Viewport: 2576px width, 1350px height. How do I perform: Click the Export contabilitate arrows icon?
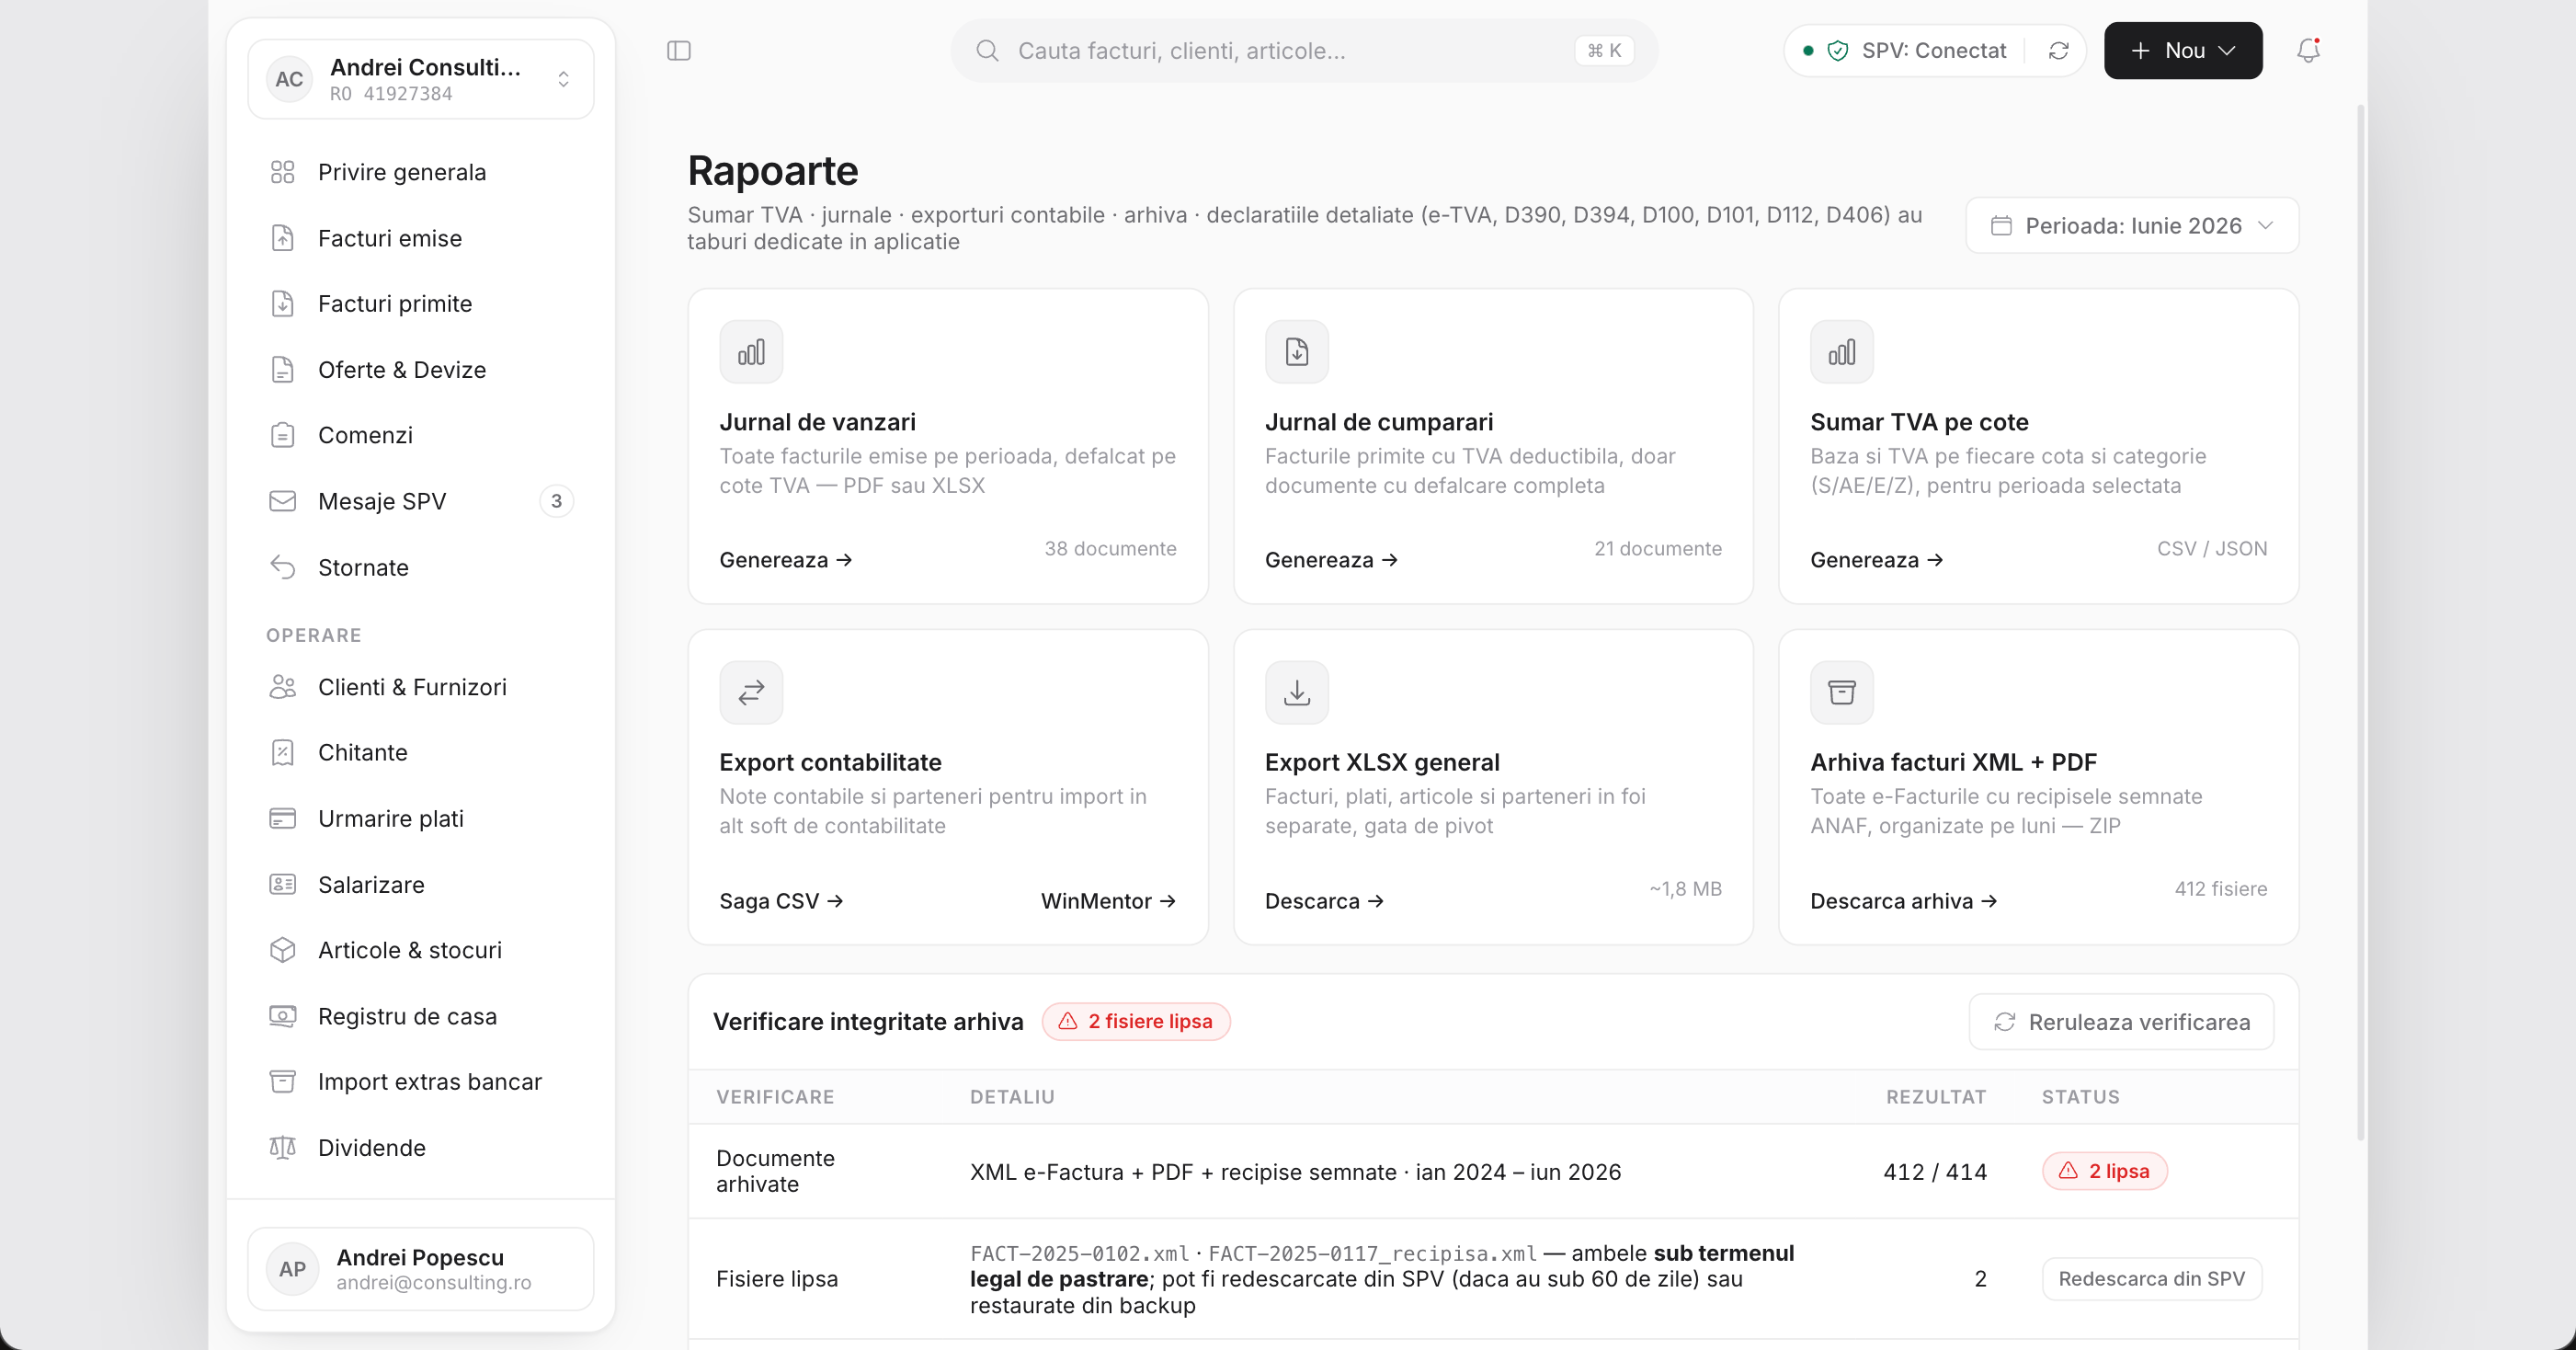[x=751, y=692]
